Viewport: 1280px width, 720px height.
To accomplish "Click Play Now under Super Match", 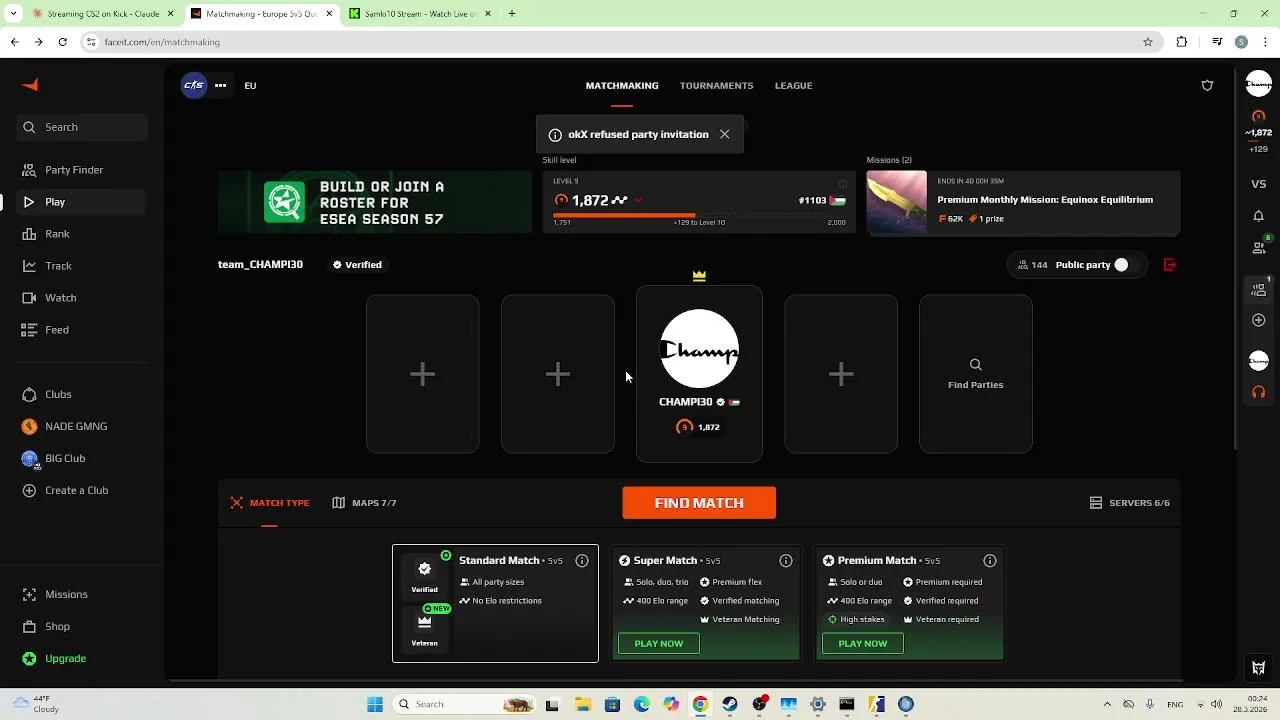I will pos(659,644).
